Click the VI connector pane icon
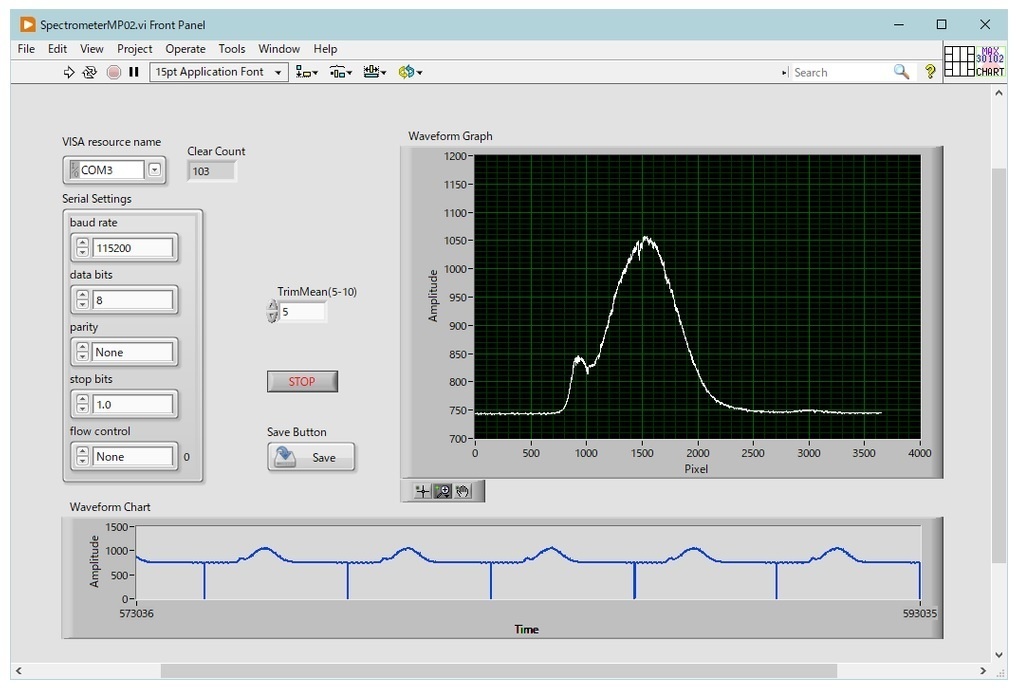The width and height of the screenshot is (1017, 689). (959, 62)
